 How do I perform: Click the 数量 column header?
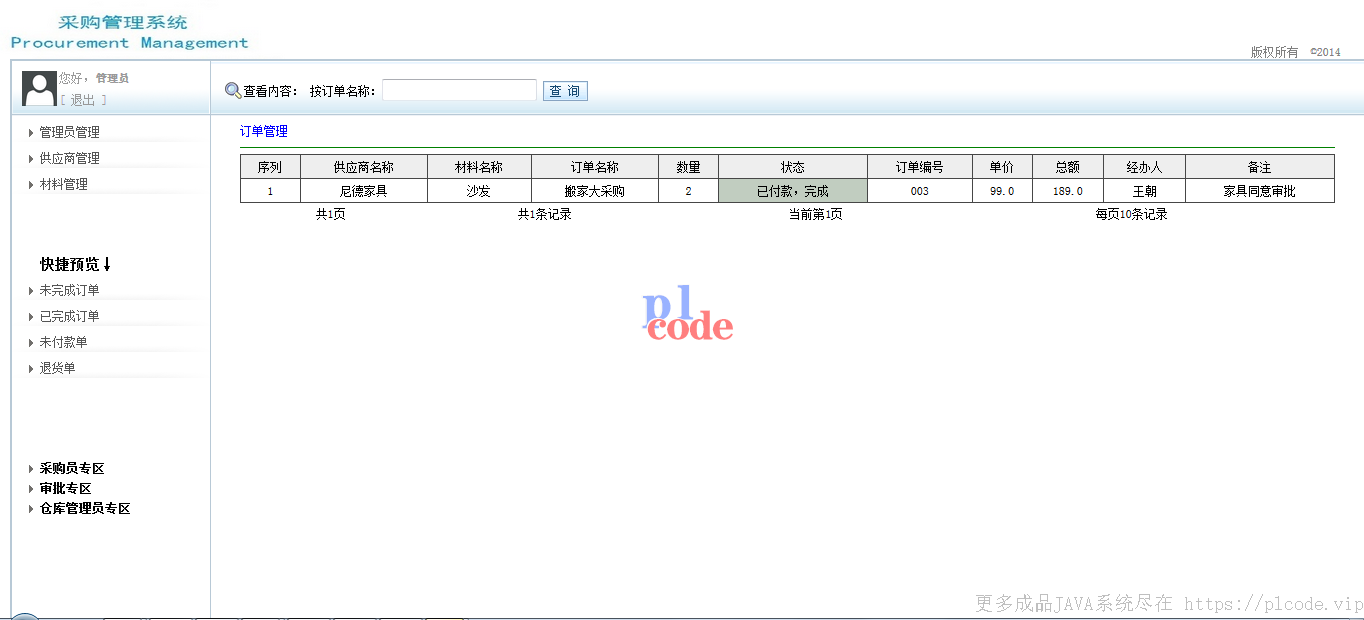688,167
